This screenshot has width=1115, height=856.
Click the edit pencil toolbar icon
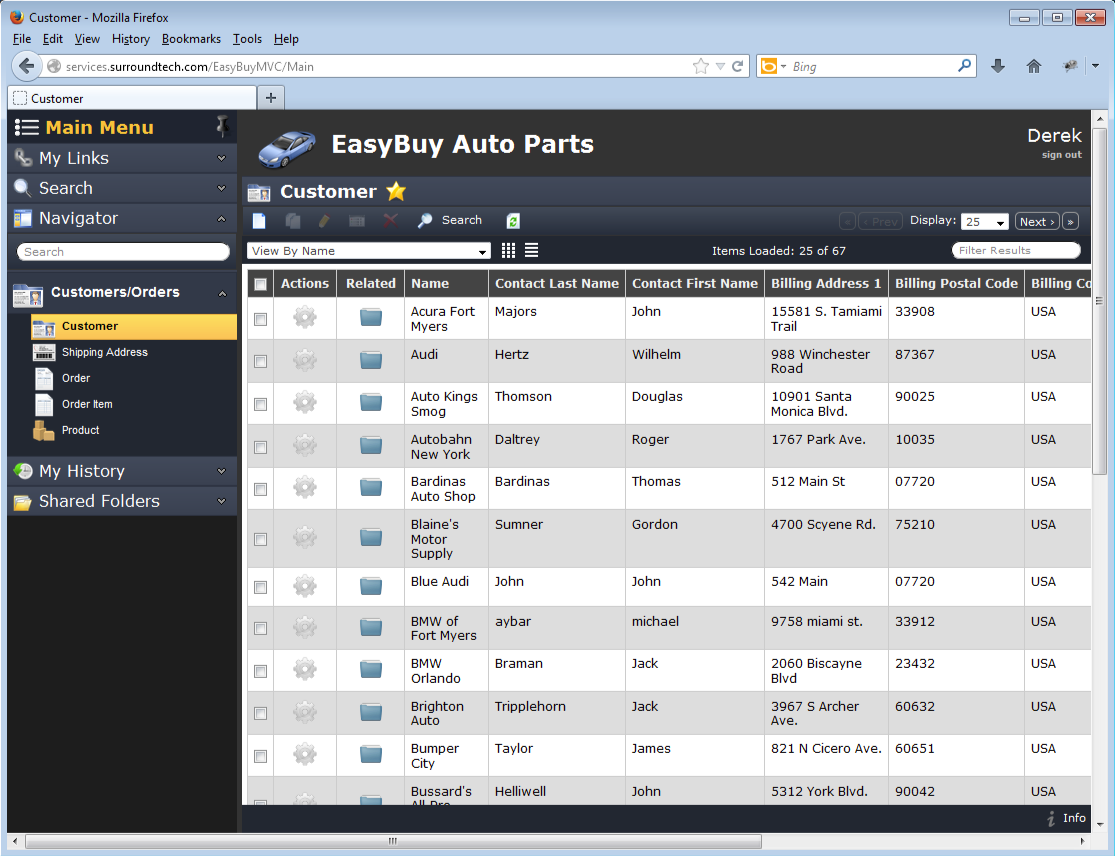[324, 221]
